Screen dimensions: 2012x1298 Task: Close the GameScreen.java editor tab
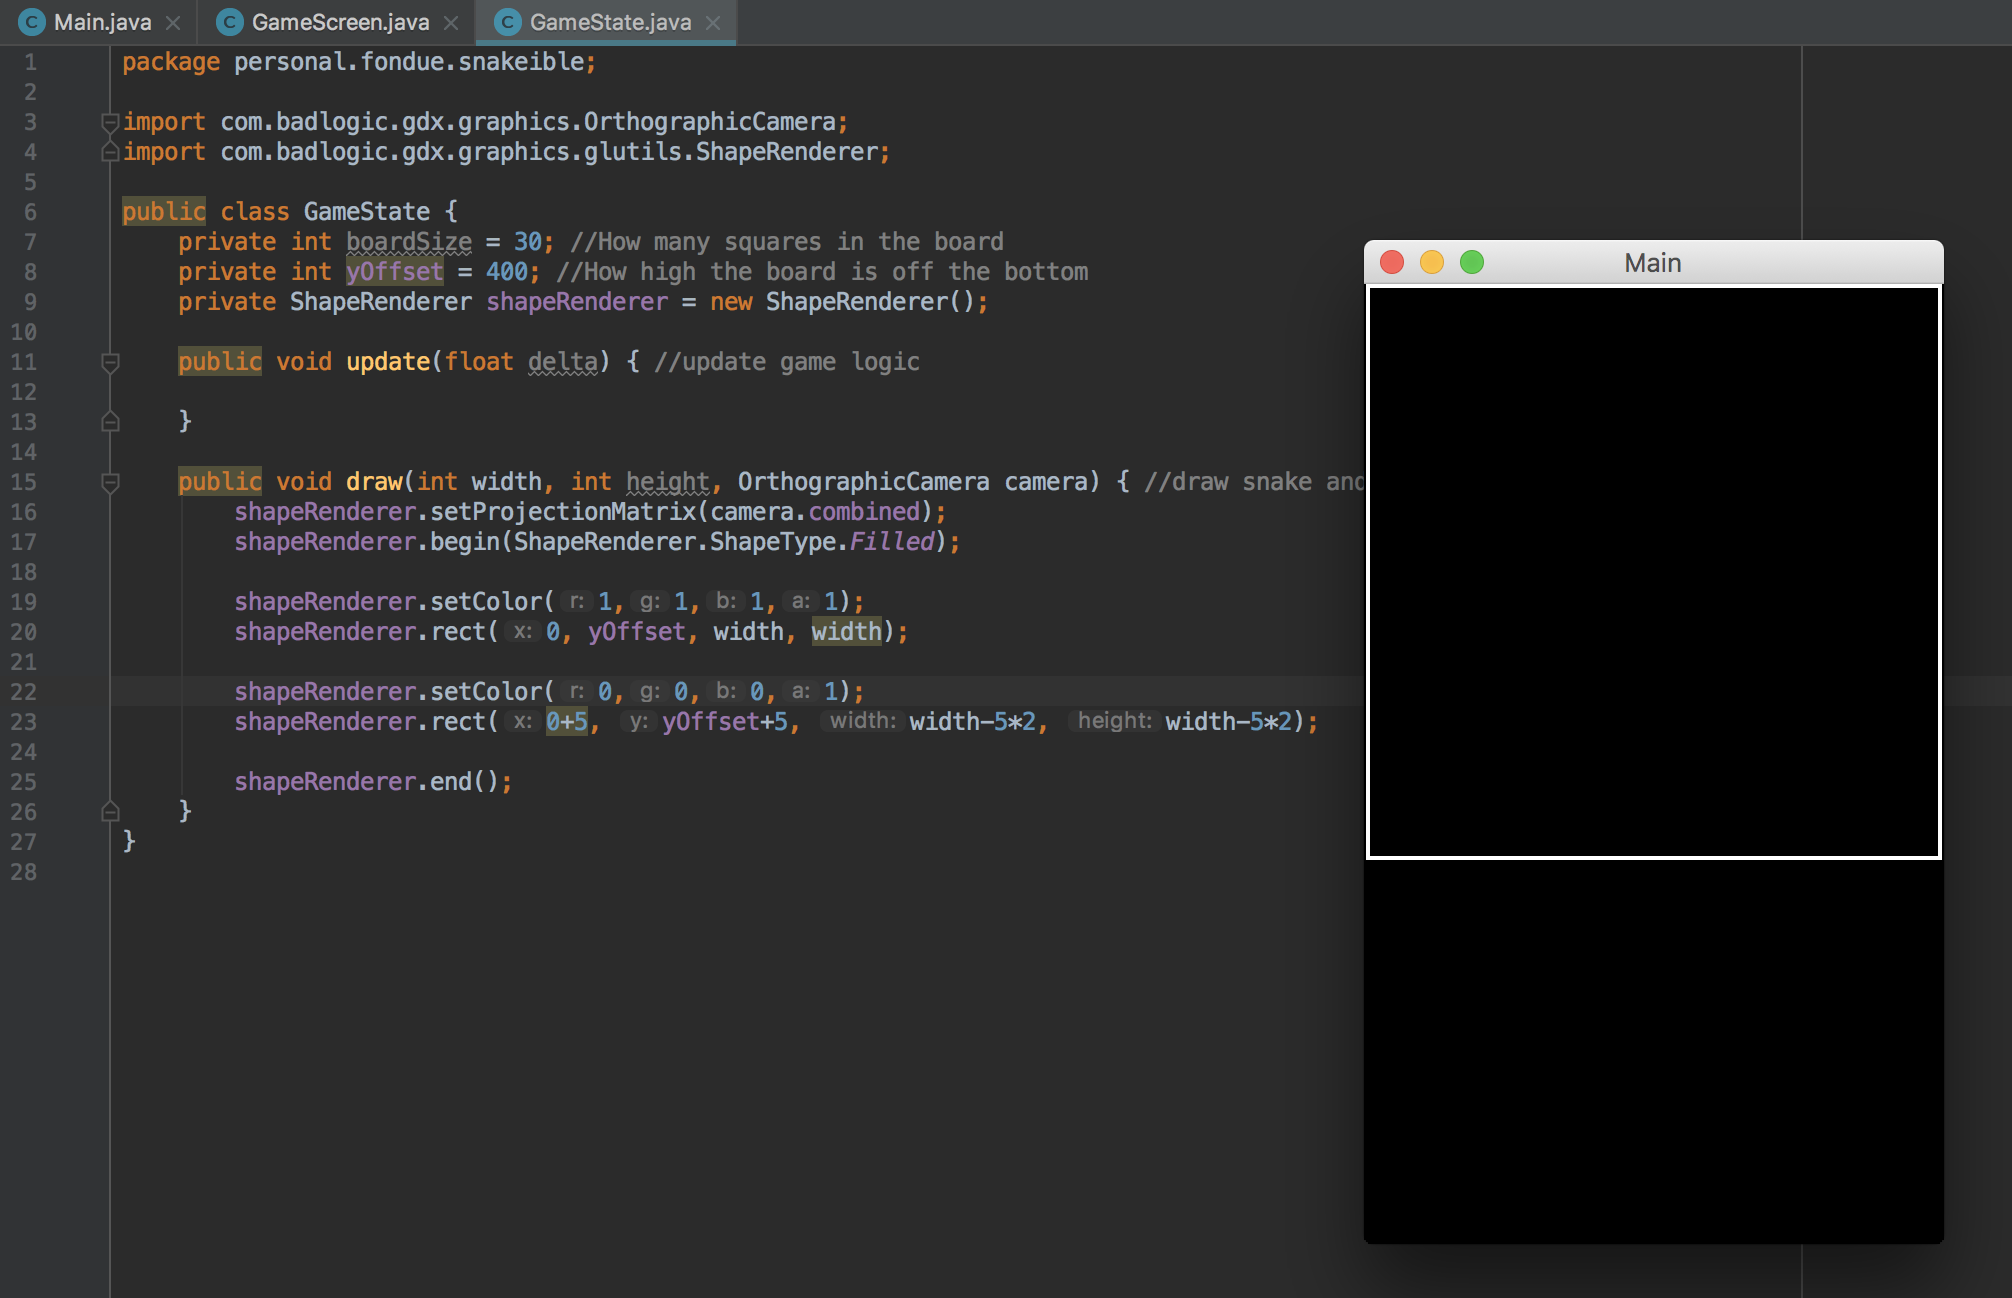click(x=451, y=22)
